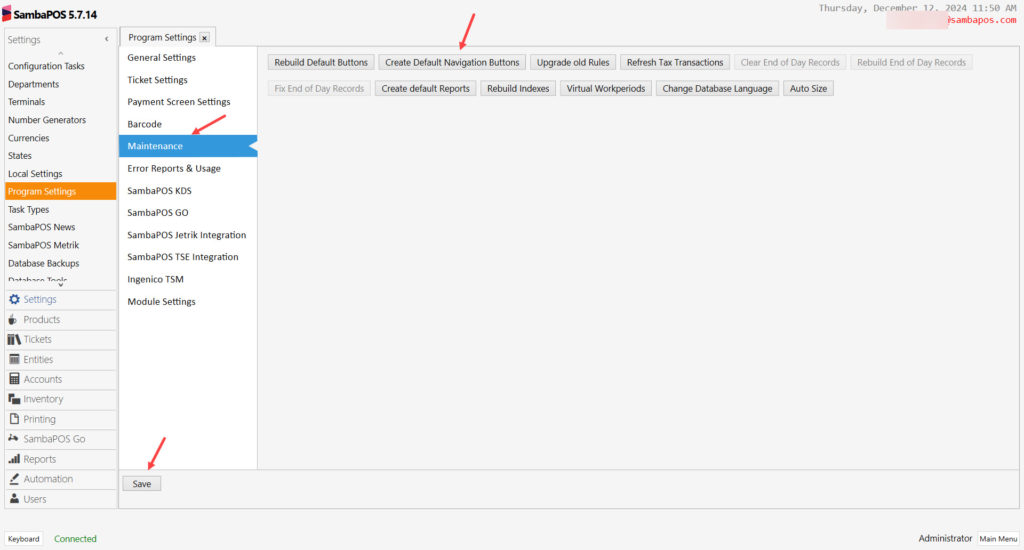Image resolution: width=1024 pixels, height=550 pixels.
Task: Open Departments in sidebar
Action: point(60,84)
